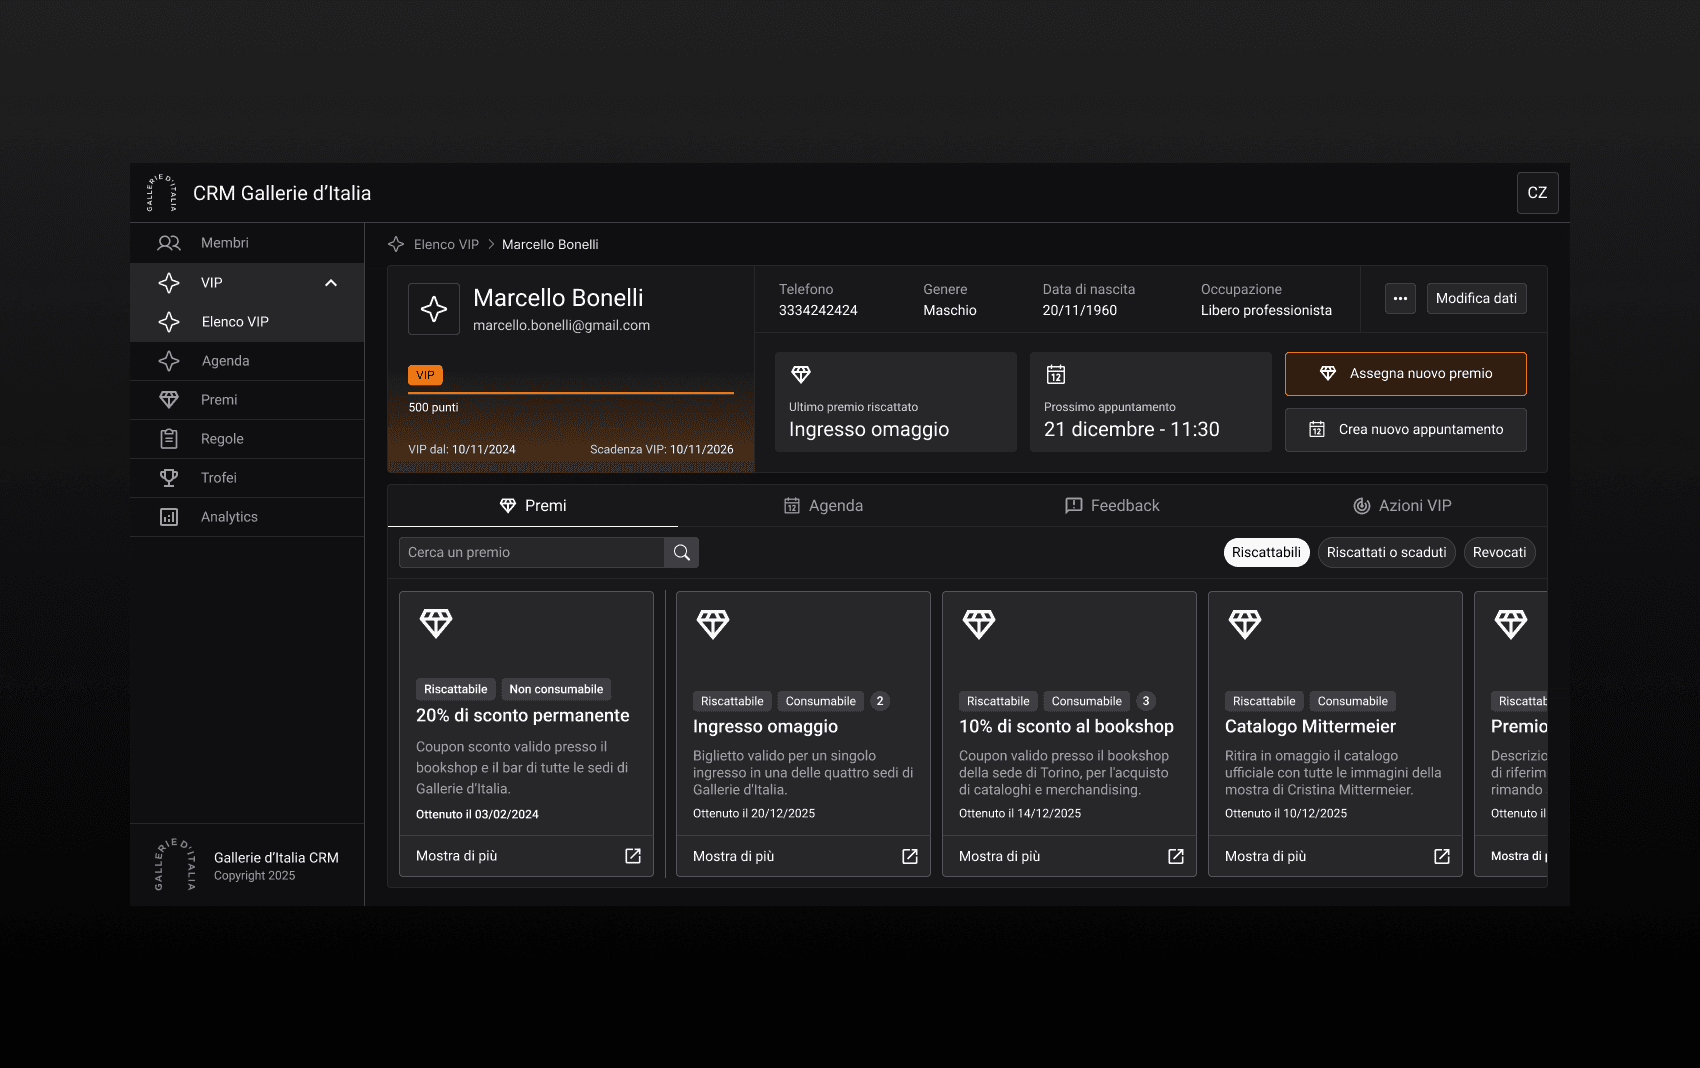This screenshot has width=1700, height=1068.
Task: Open external link icon on Ingresso omaggio card
Action: [910, 857]
